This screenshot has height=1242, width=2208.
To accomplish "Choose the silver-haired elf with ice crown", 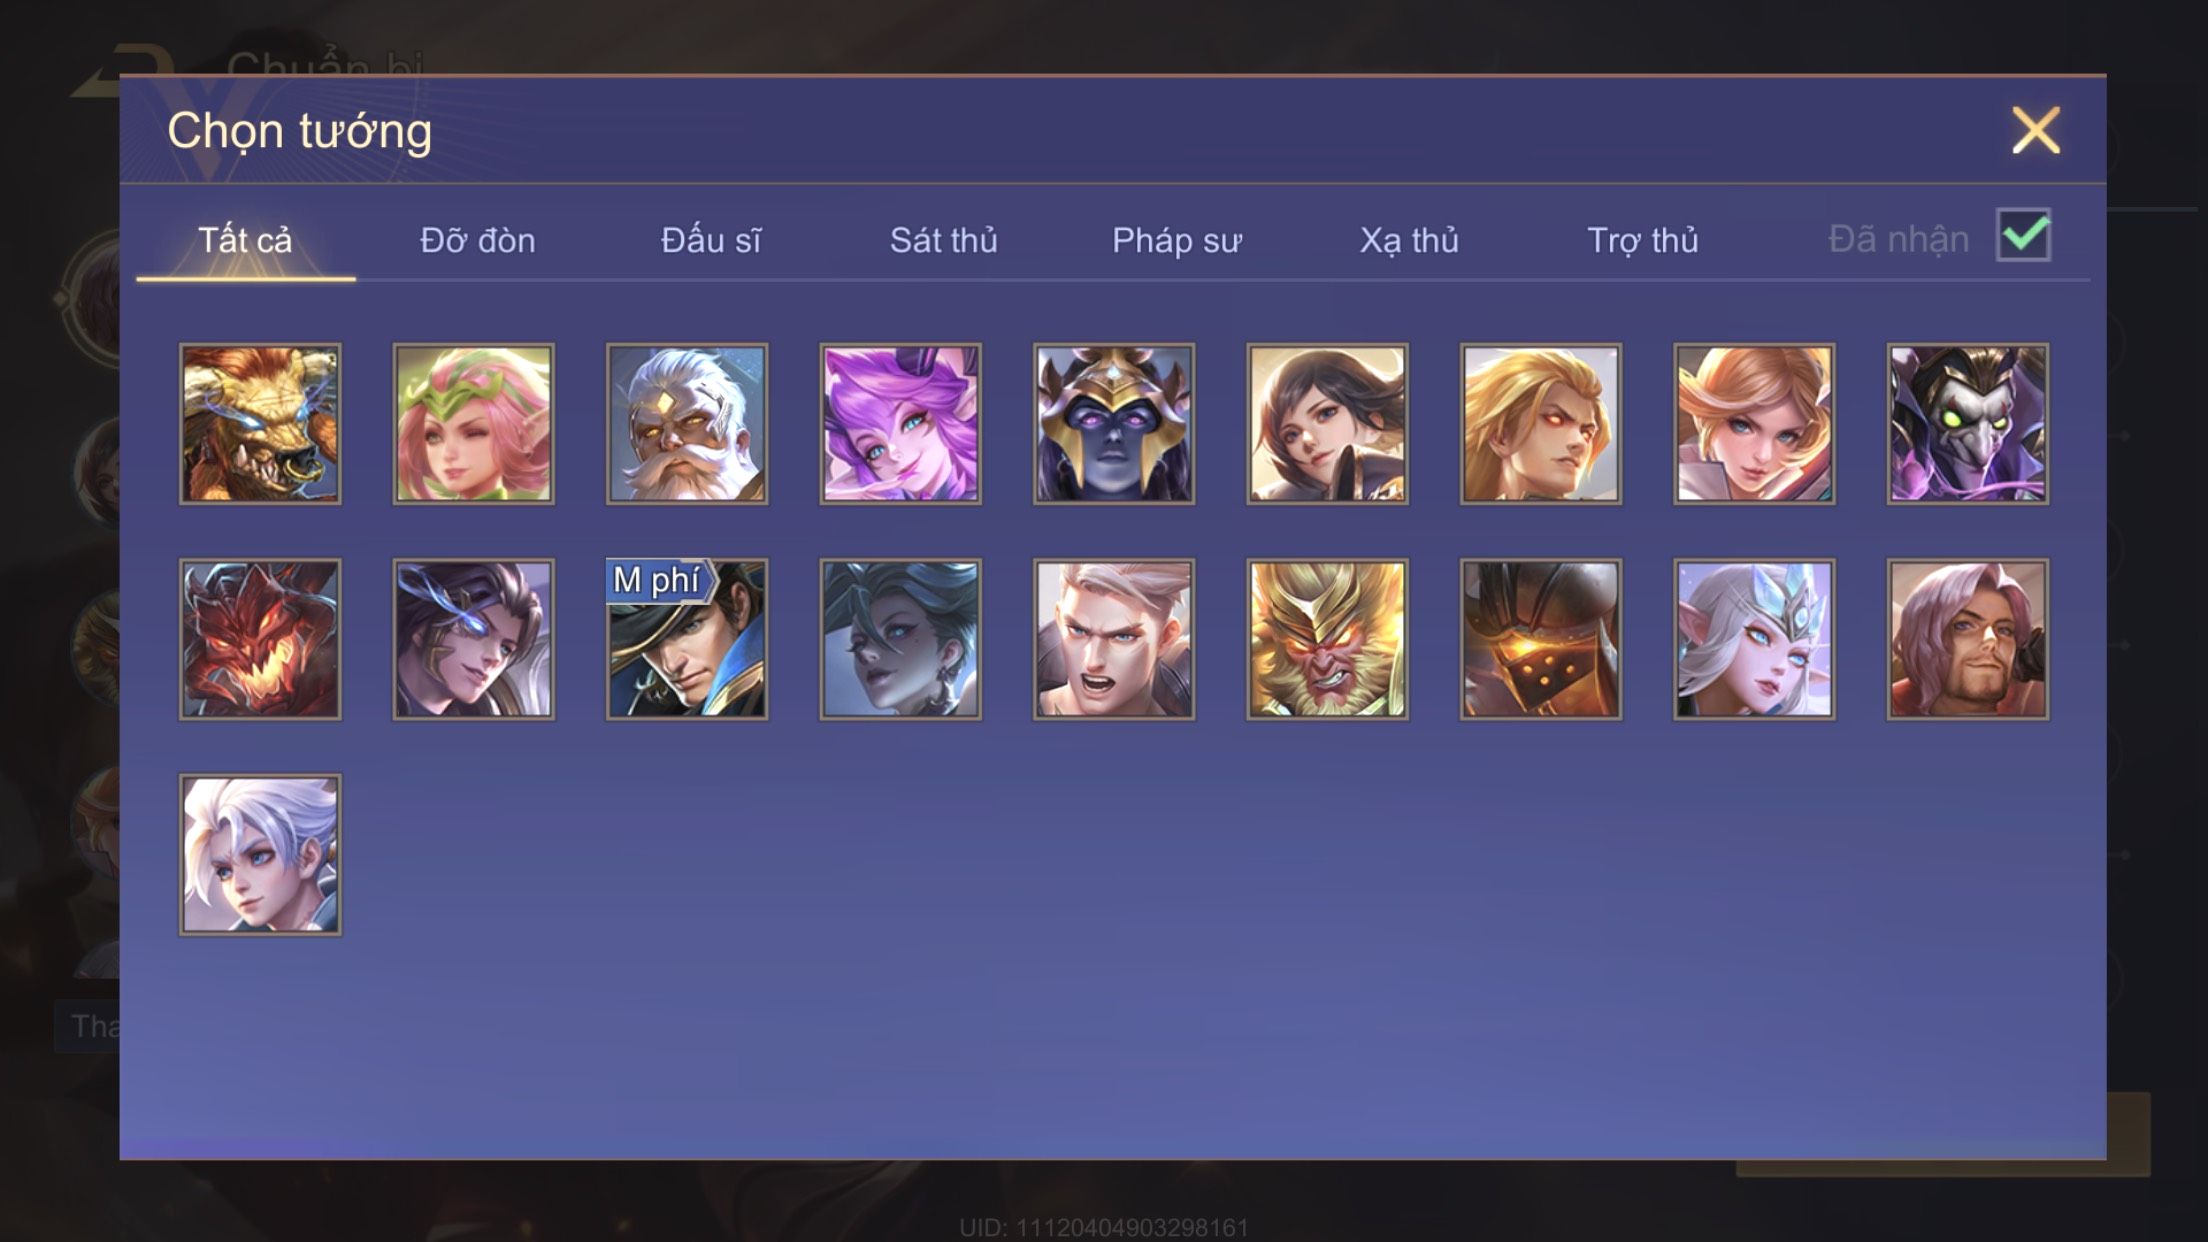I will tap(1754, 639).
